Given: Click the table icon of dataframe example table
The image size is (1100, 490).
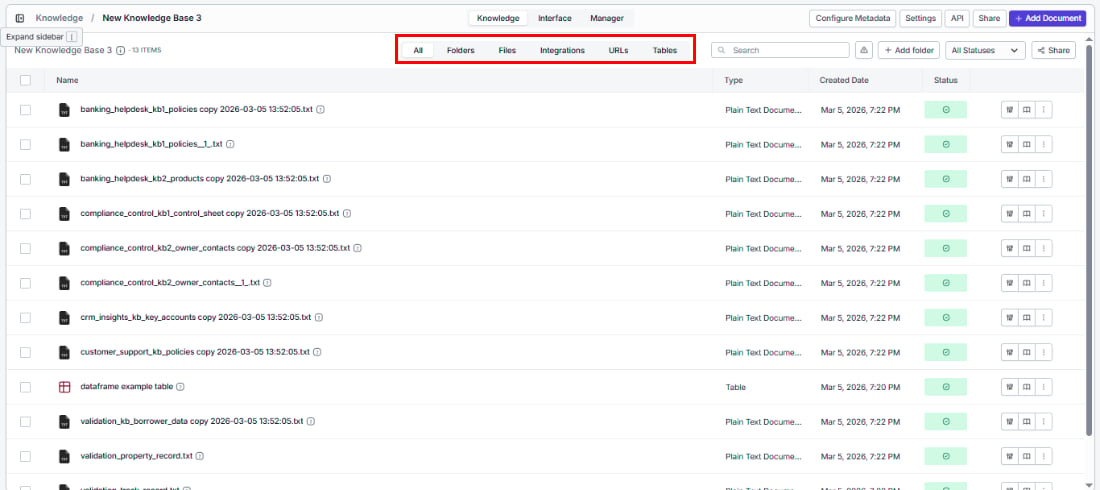Looking at the screenshot, I should [65, 387].
